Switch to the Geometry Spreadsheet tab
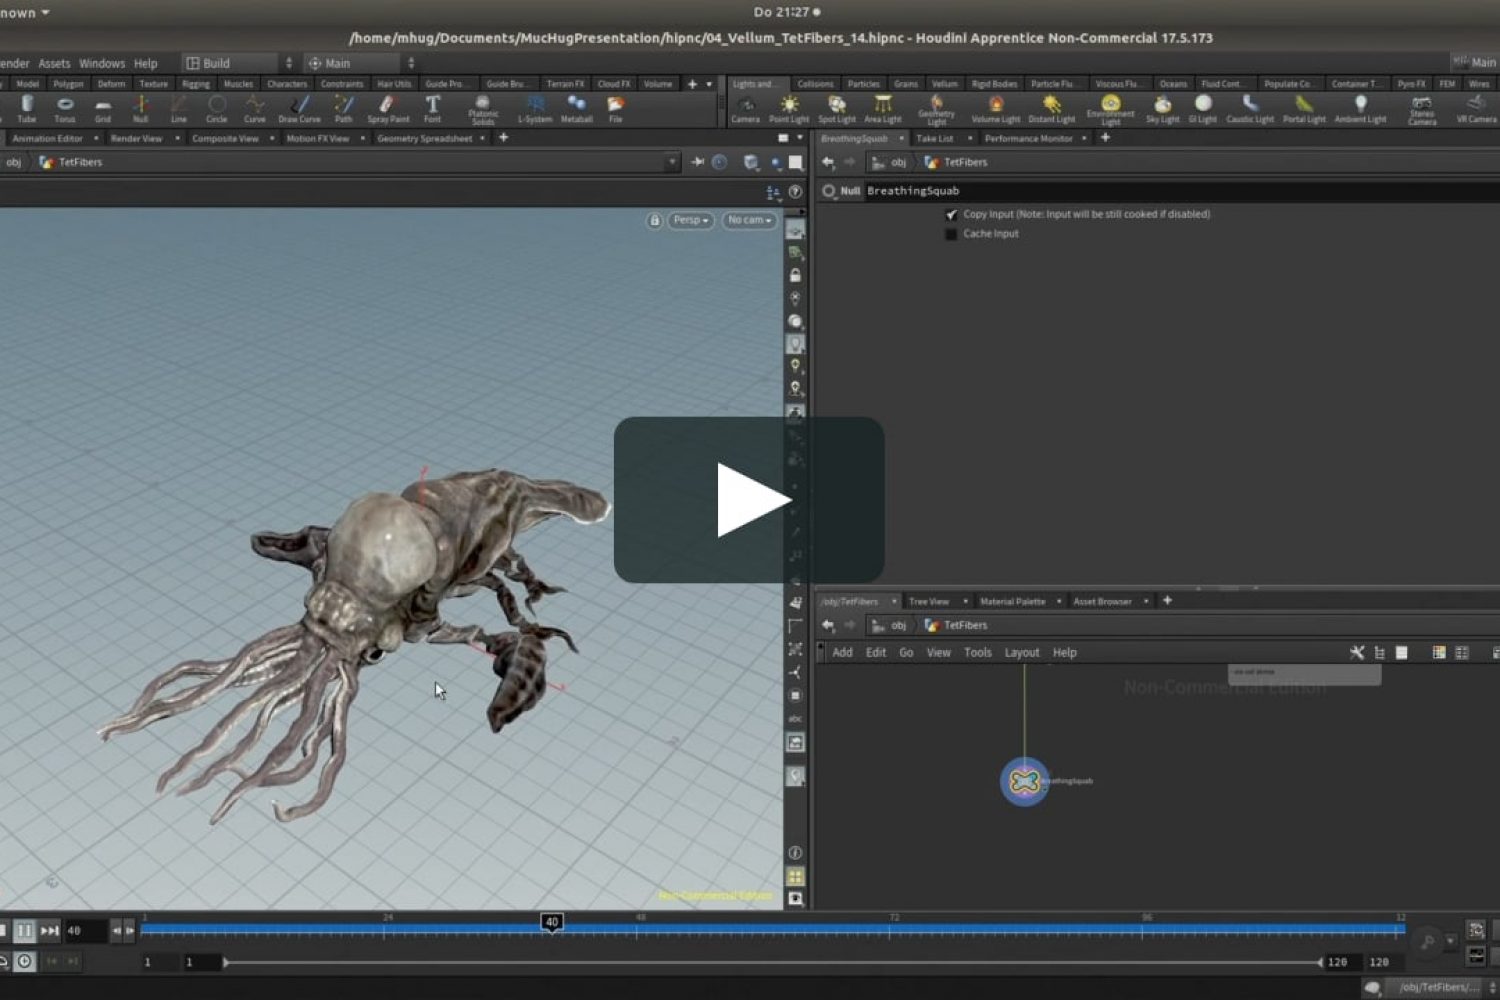1500x1000 pixels. 424,139
